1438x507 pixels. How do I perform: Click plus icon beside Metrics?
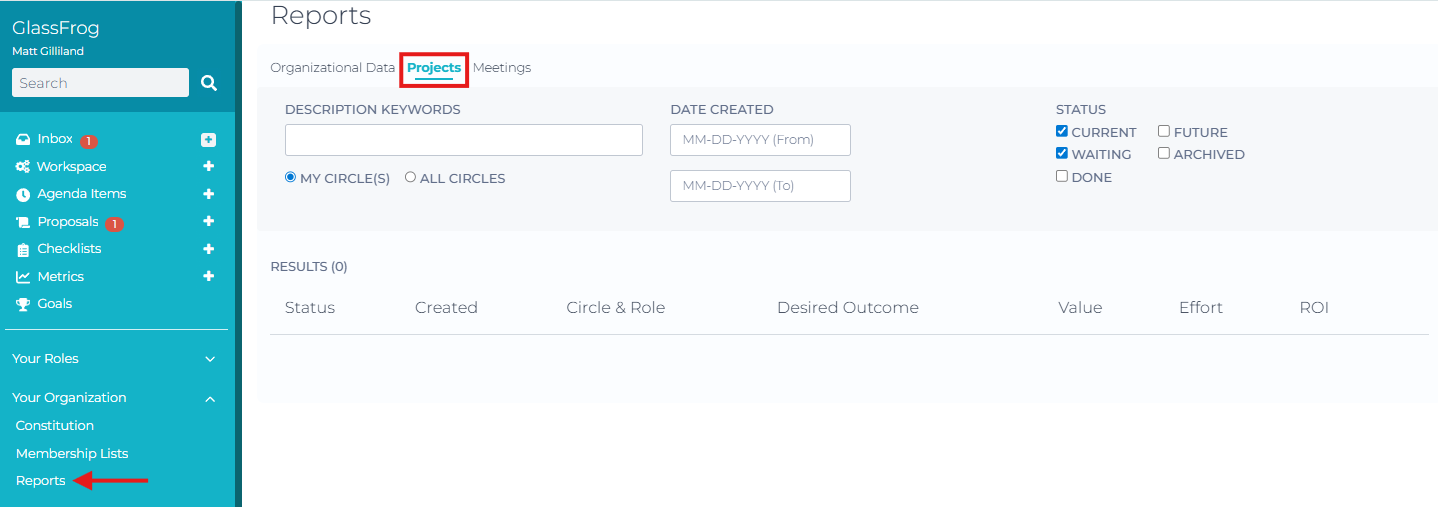208,276
